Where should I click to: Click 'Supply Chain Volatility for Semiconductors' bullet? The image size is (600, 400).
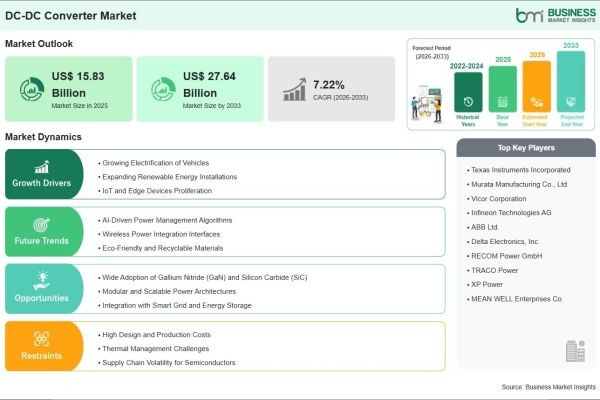point(166,362)
